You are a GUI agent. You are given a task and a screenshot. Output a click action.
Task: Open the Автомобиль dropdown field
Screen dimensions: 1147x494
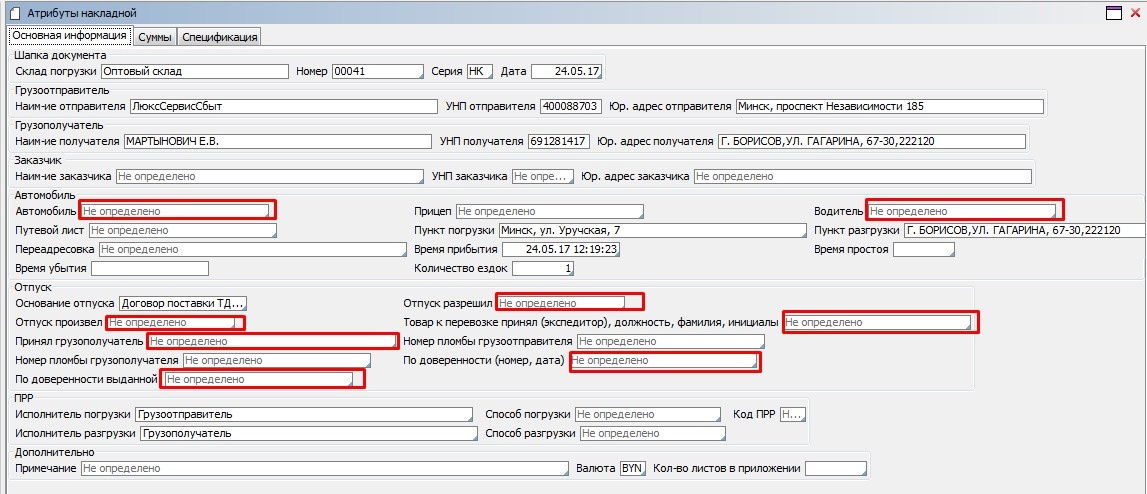click(x=175, y=211)
